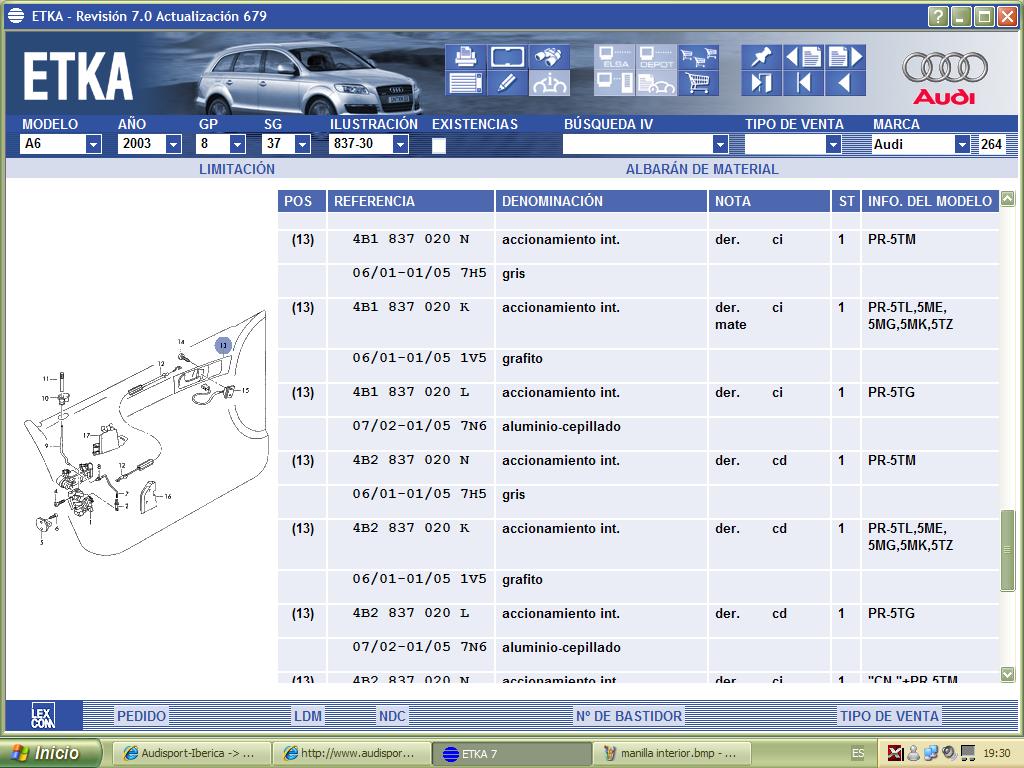1024x768 pixels.
Task: Click the computer-to-server icon
Action: pyautogui.click(x=614, y=83)
